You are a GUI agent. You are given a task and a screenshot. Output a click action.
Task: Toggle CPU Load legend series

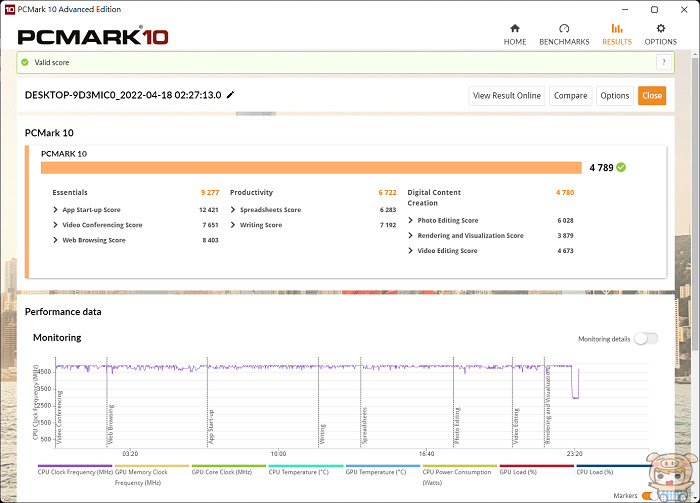[612, 470]
